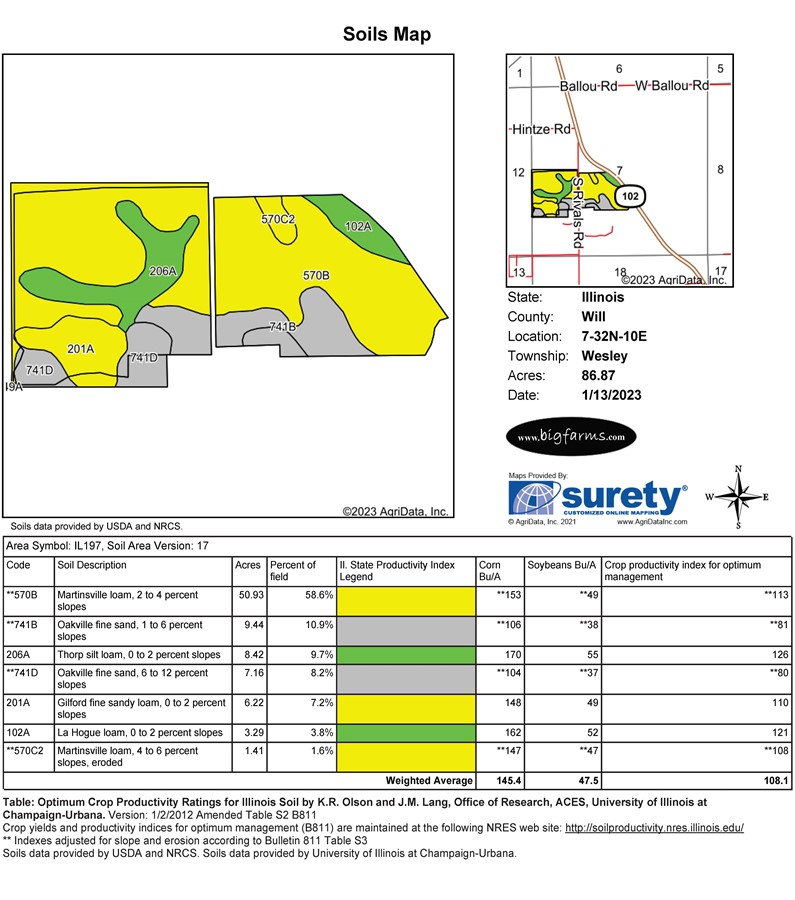
Task: Click the 'Hintze Rd' label on locator map
Action: pyautogui.click(x=541, y=129)
